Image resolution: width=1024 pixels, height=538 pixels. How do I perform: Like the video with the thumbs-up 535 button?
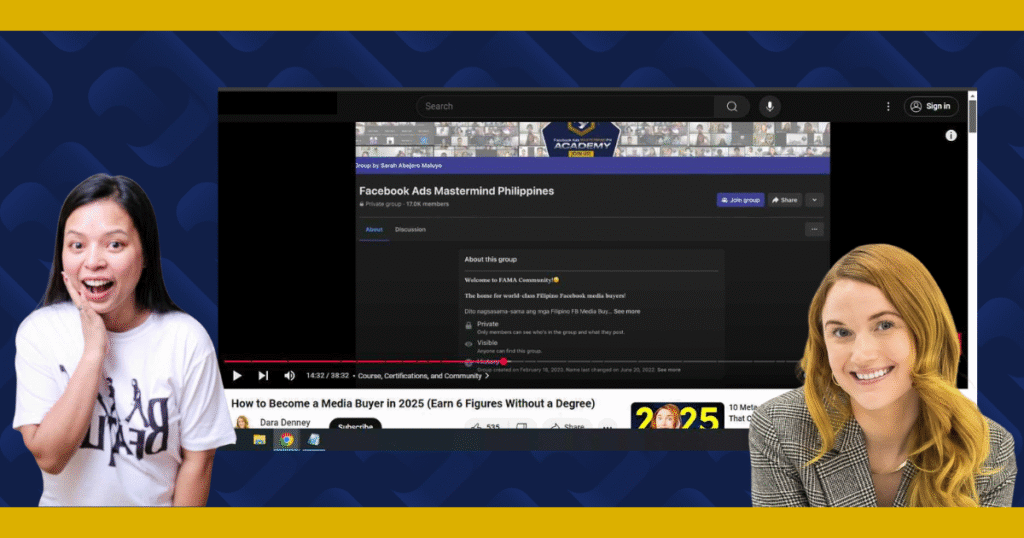[x=485, y=426]
